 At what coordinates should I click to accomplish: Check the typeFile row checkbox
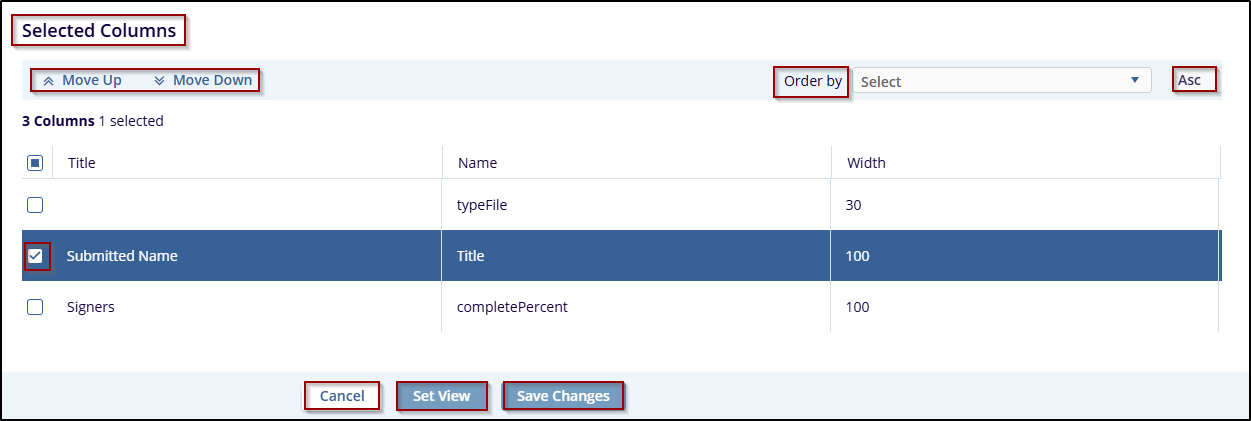click(35, 205)
